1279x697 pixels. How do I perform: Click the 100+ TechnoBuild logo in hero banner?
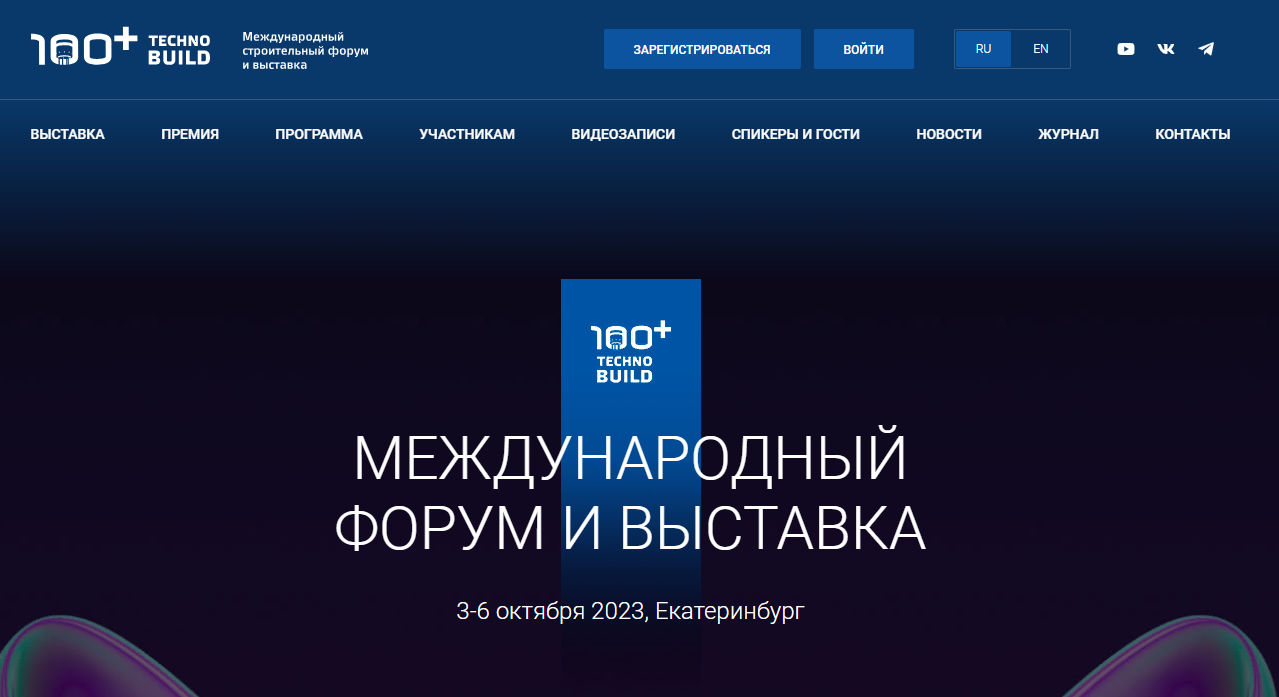631,352
